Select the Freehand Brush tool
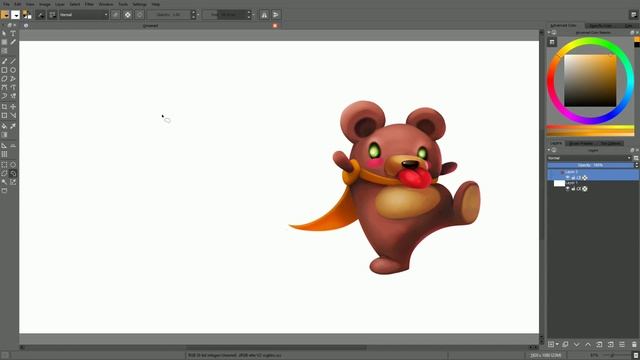Screen dimensions: 640x360 pos(4,61)
